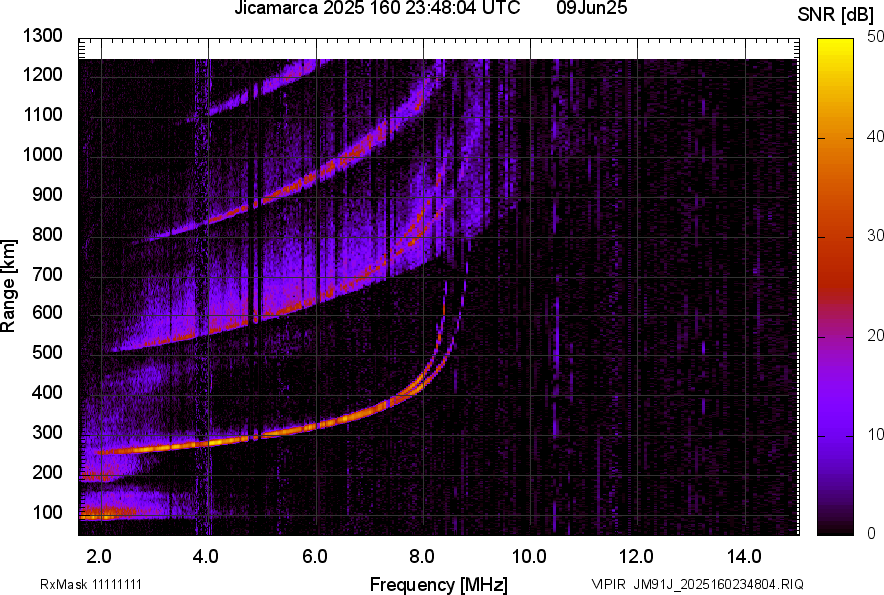Click the colorbar tick label '20'
The image size is (884, 595).
coord(876,336)
